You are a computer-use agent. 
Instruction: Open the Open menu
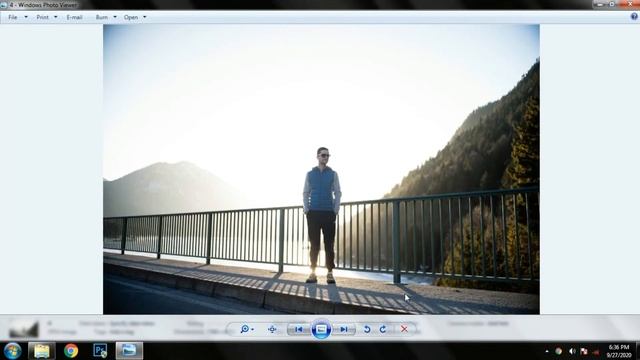(x=131, y=18)
